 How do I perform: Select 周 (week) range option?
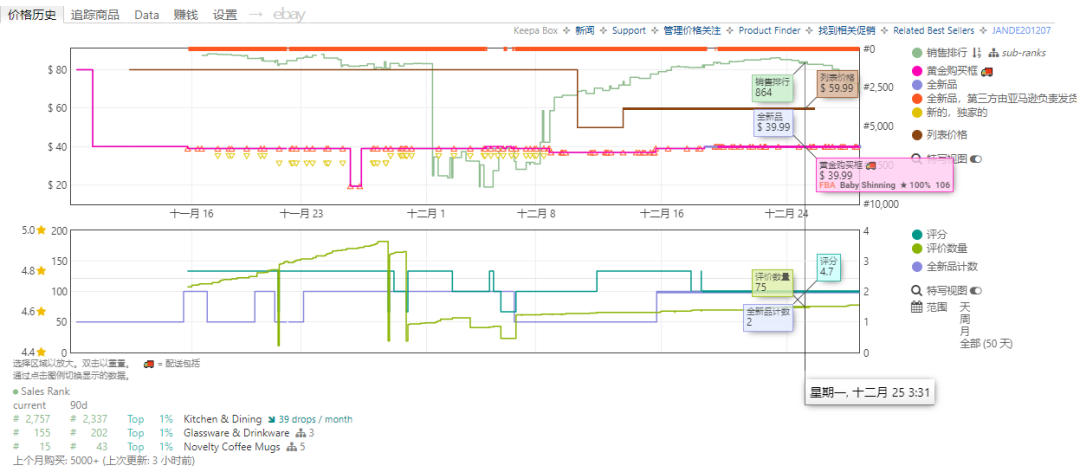click(964, 318)
